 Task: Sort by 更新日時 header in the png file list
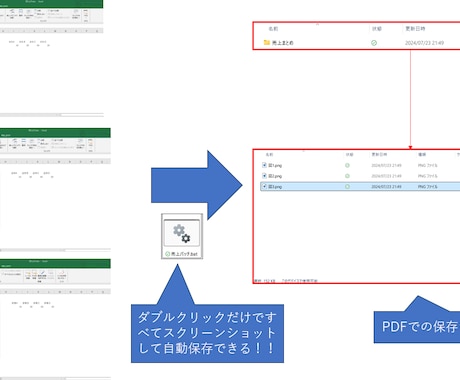379,154
